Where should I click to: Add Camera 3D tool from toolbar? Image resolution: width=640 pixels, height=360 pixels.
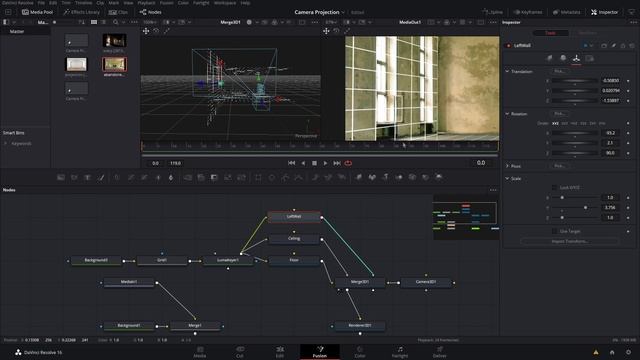click(412, 177)
